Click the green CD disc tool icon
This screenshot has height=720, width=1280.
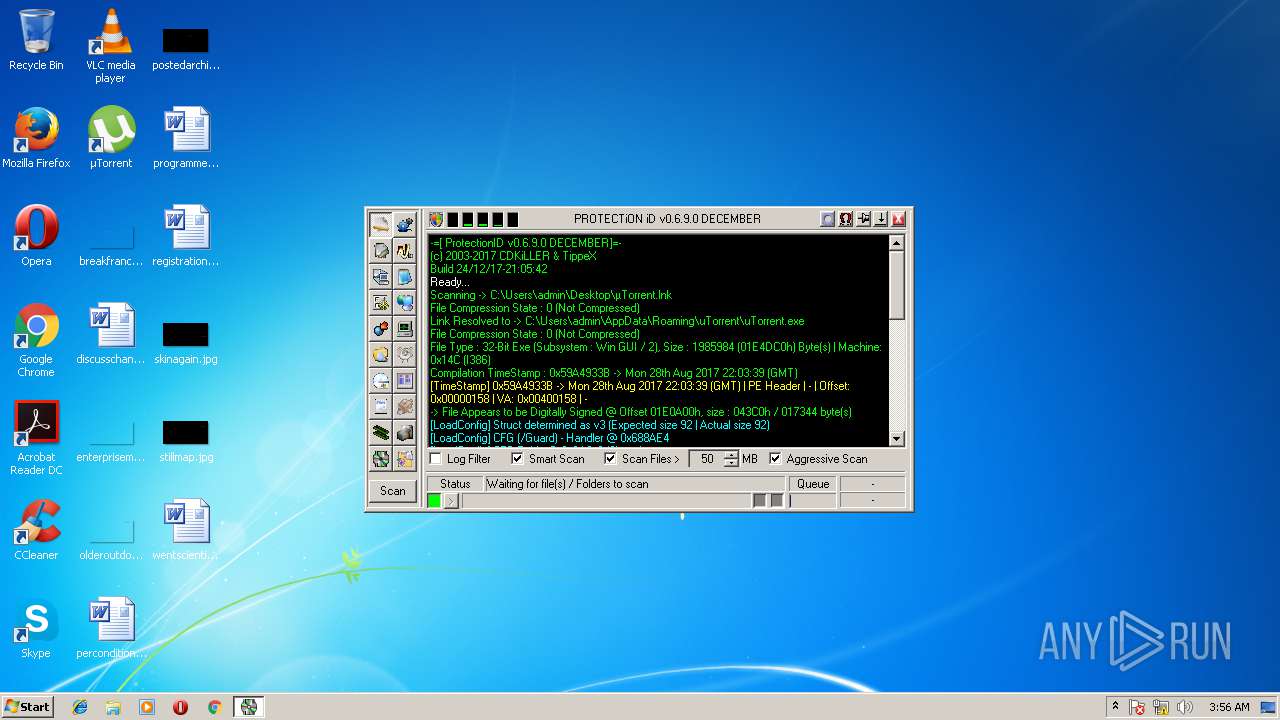[381, 459]
